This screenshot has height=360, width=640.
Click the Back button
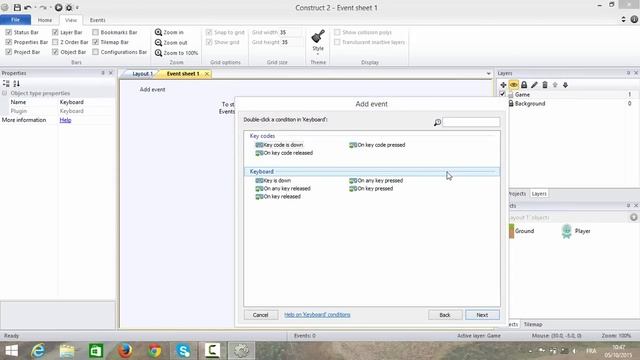pyautogui.click(x=445, y=315)
